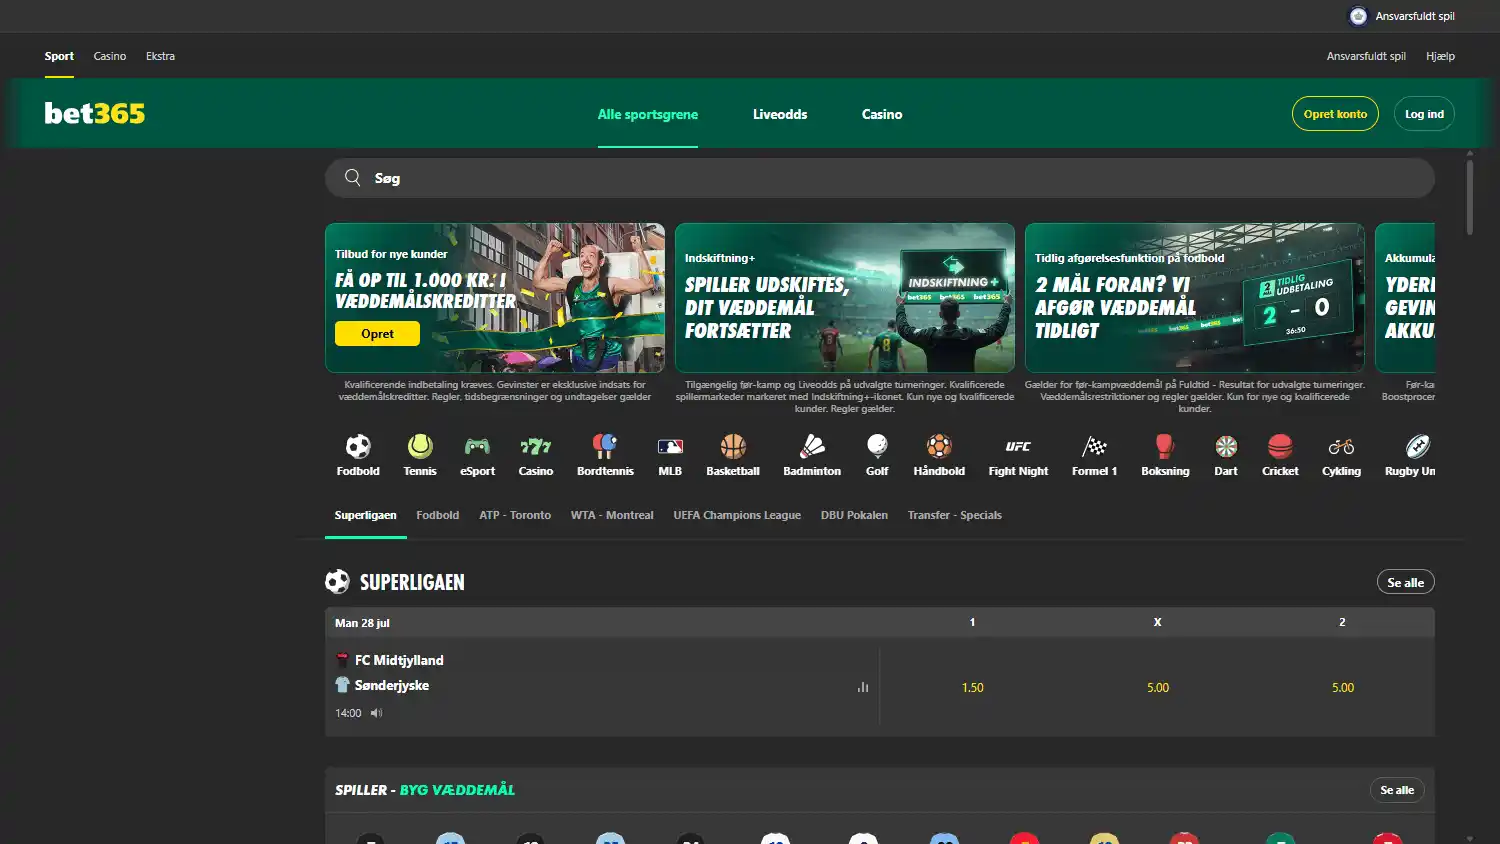Select the Sport top menu item

pos(59,56)
